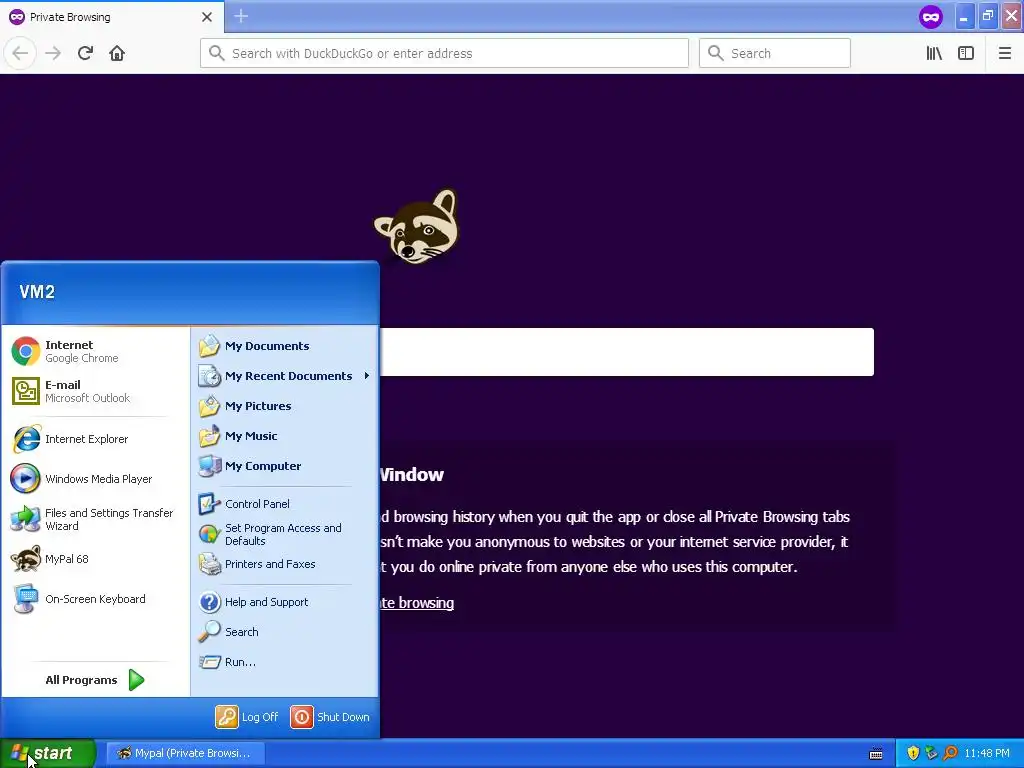Click the Start button
This screenshot has height=768, width=1024.
(47, 753)
